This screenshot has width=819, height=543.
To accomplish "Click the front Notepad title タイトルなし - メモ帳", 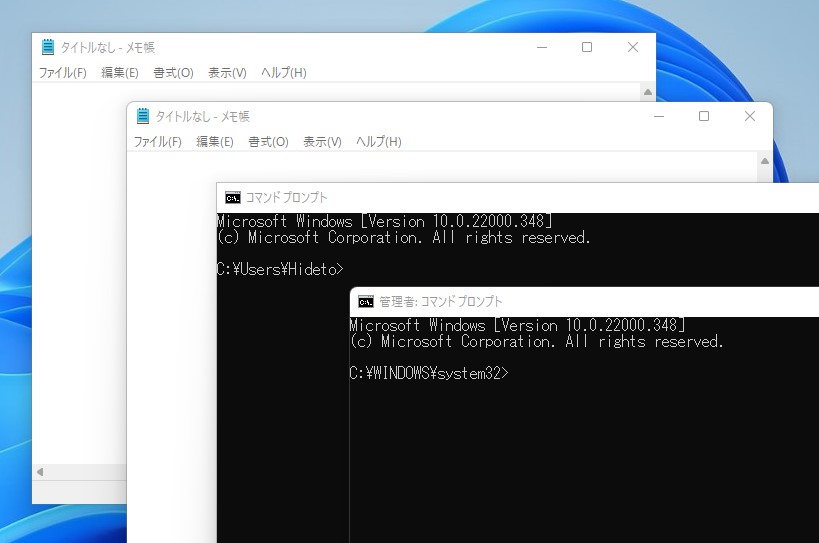I will pyautogui.click(x=203, y=116).
